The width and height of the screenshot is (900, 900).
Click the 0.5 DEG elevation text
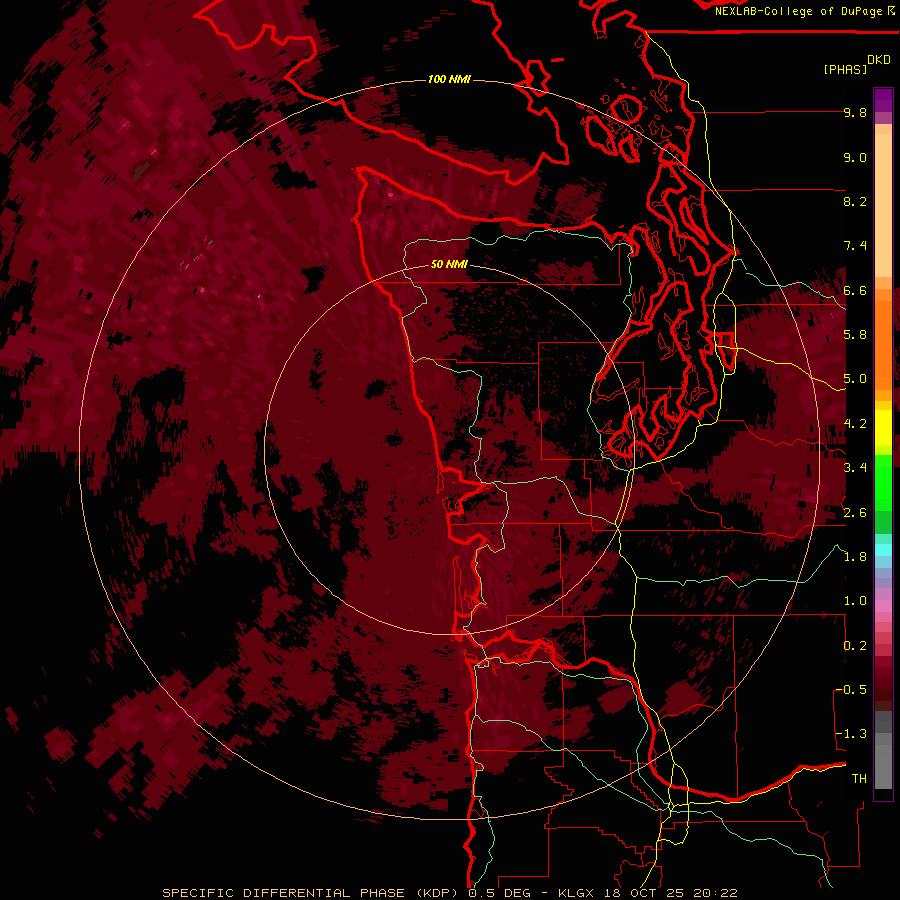point(501,893)
